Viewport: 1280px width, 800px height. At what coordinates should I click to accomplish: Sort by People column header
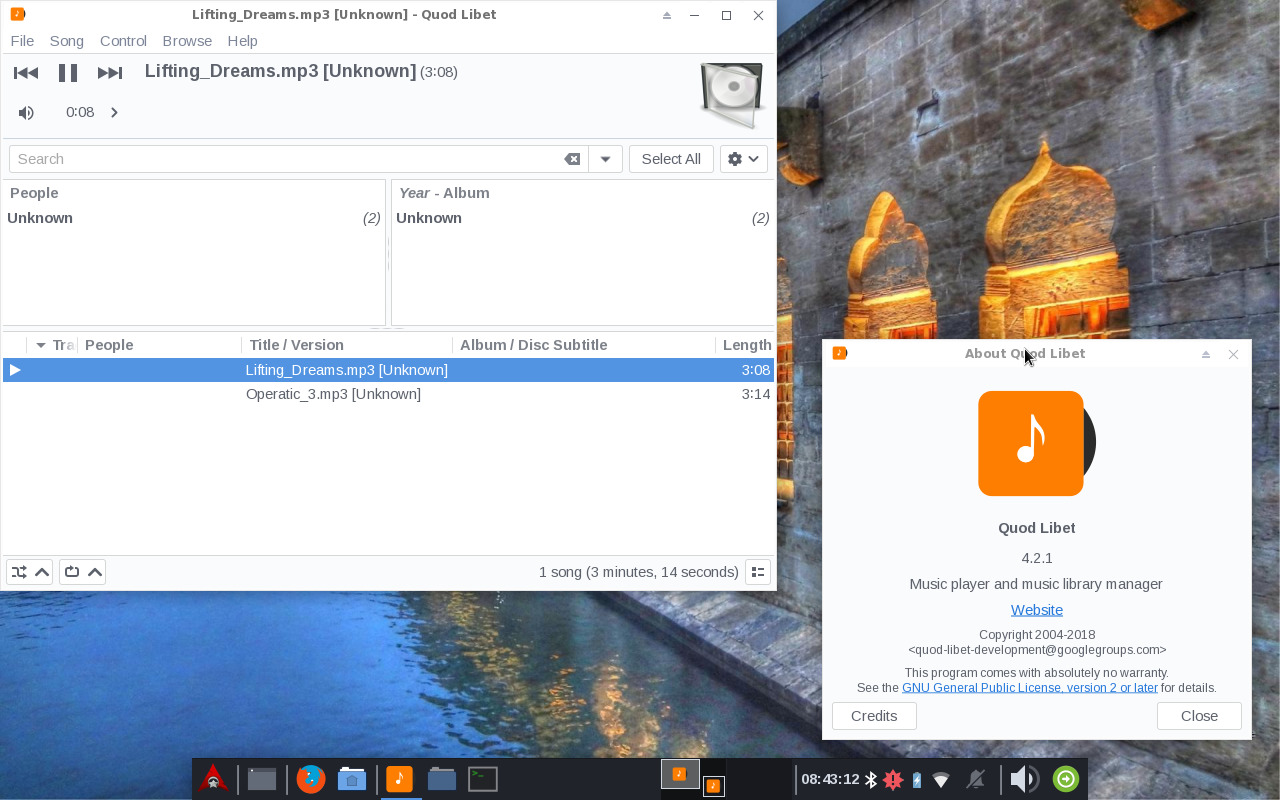[160, 345]
